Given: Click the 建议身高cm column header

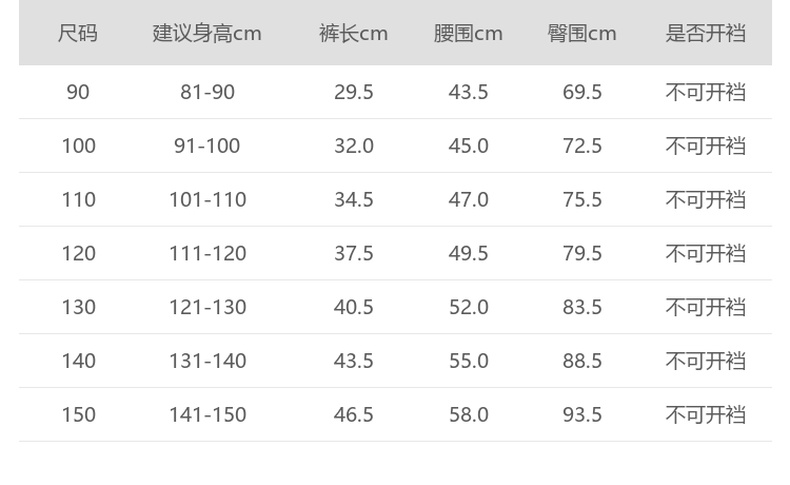Looking at the screenshot, I should click(207, 33).
